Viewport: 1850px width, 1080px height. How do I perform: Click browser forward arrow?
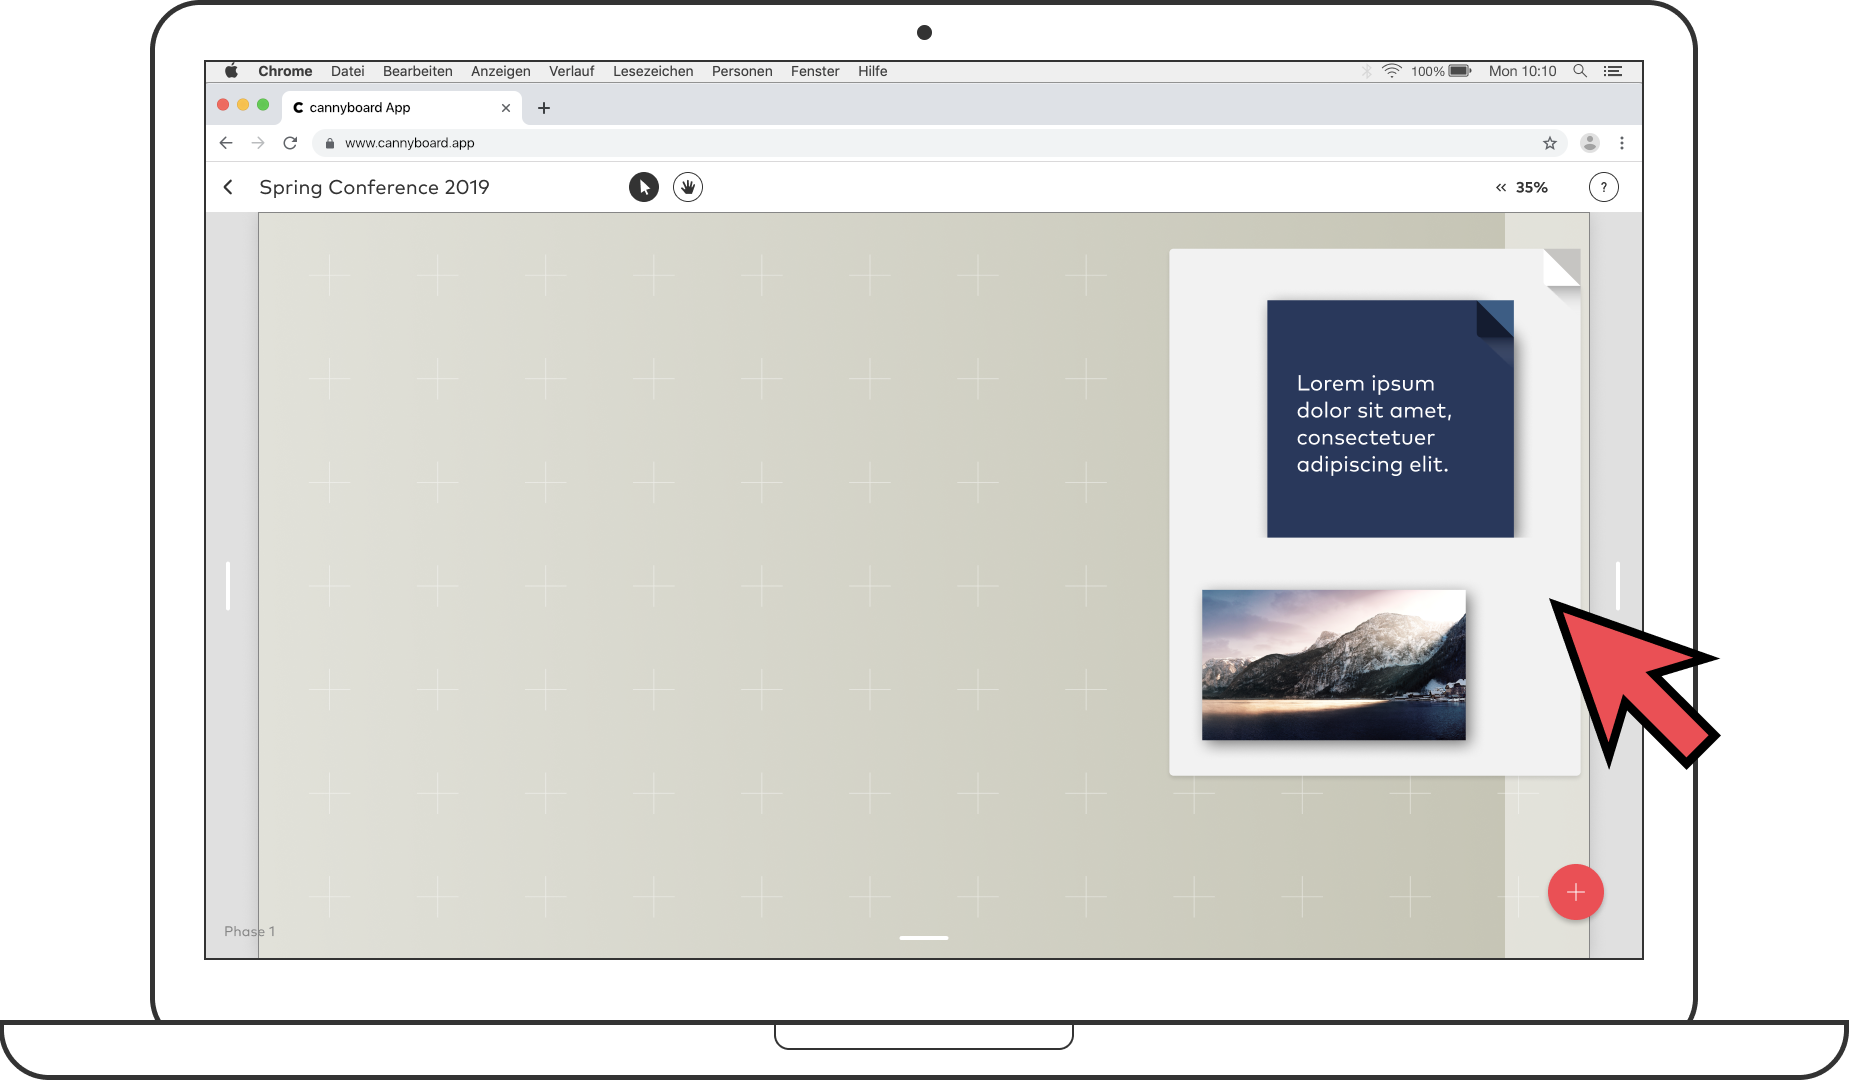(258, 143)
